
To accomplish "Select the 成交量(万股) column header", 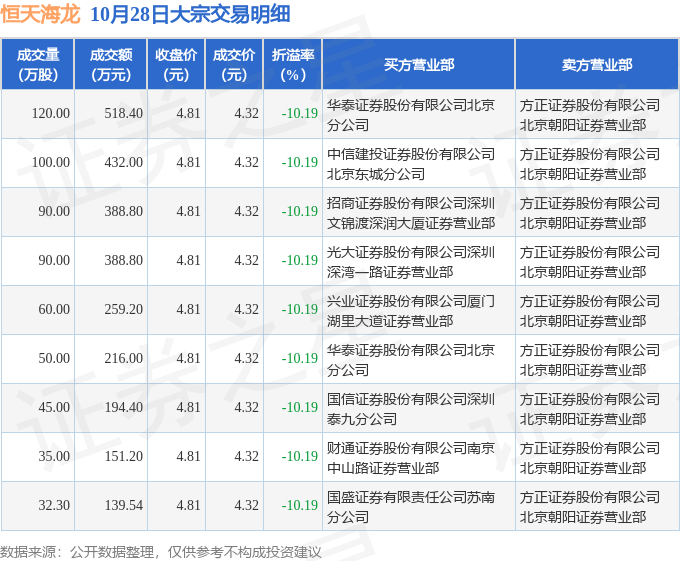I will (38, 65).
